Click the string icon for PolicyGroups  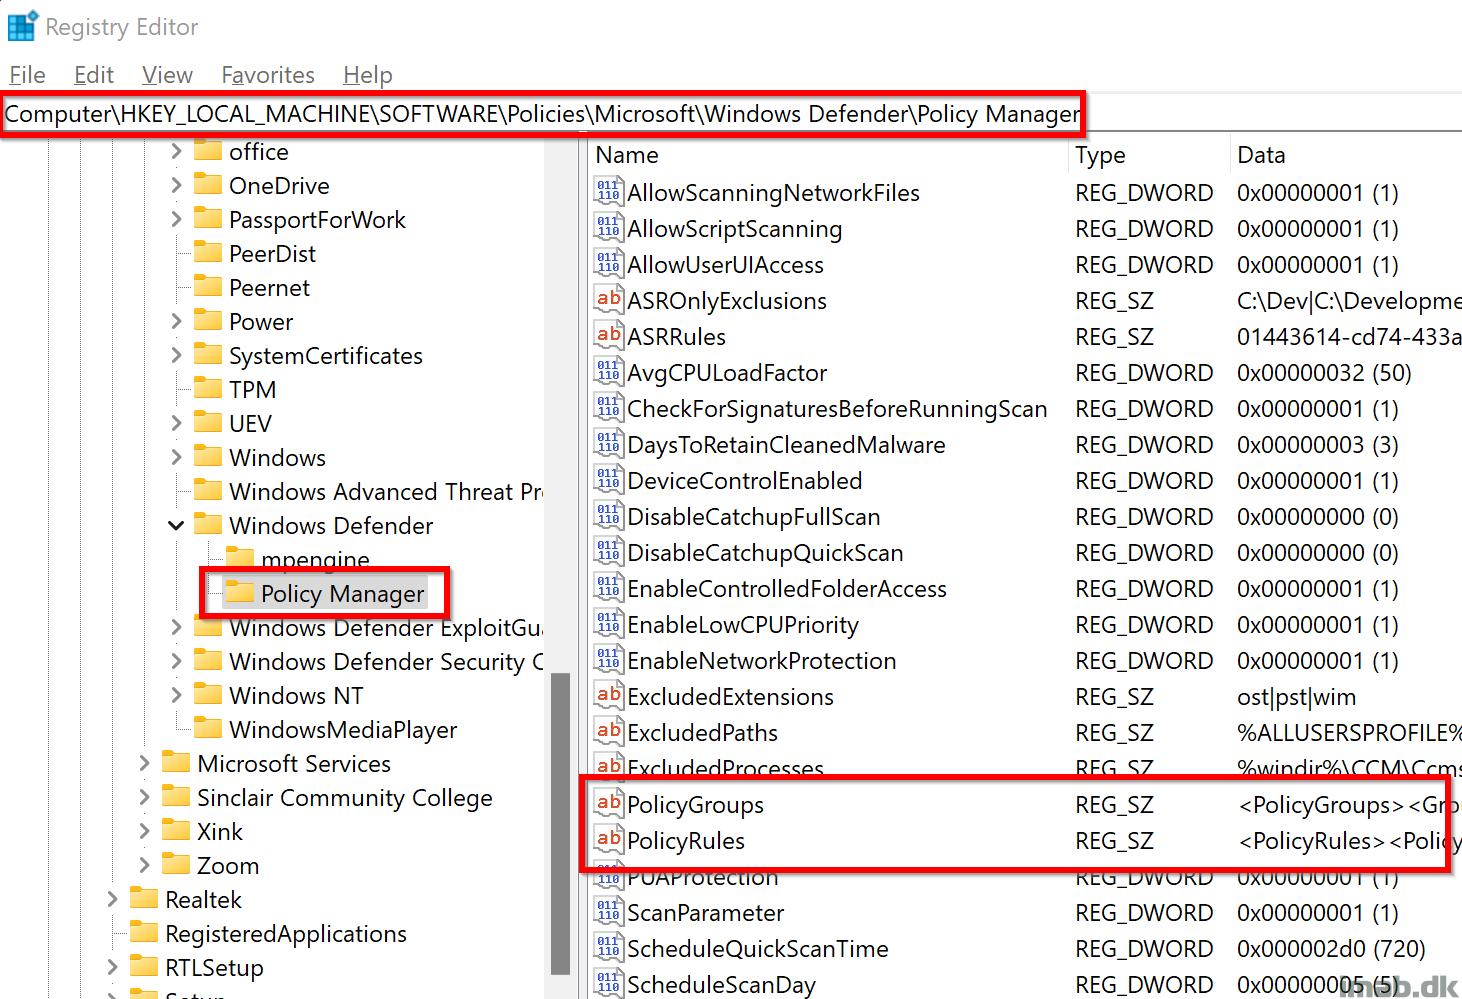pyautogui.click(x=608, y=804)
